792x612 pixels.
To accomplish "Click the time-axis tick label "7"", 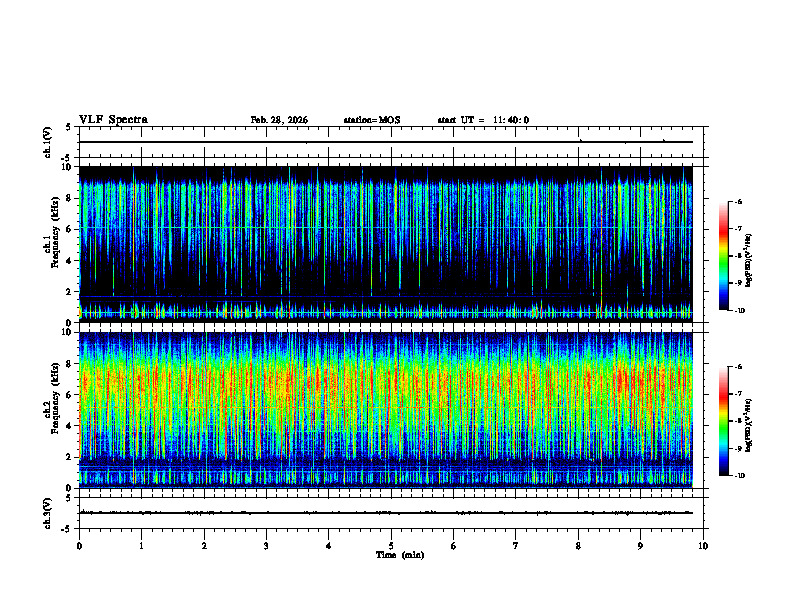I will 515,546.
